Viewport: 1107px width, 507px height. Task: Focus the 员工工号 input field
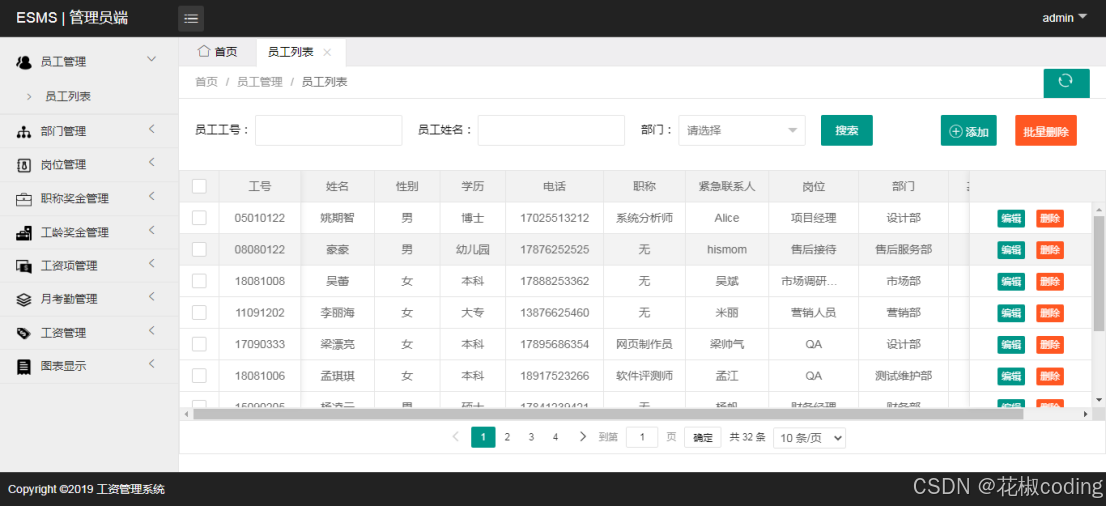tap(328, 131)
